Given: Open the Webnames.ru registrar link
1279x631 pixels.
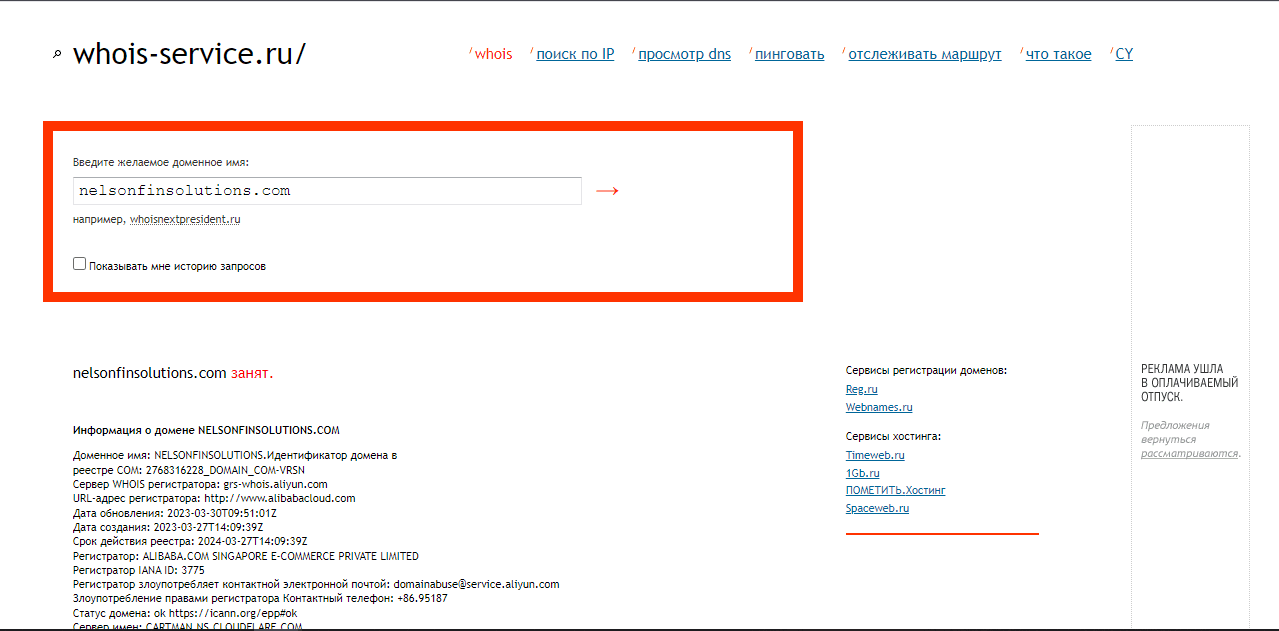Looking at the screenshot, I should (x=879, y=407).
